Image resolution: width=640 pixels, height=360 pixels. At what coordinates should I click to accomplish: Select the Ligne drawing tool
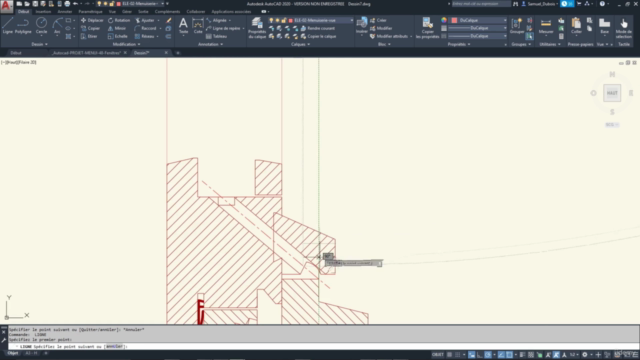coord(7,25)
